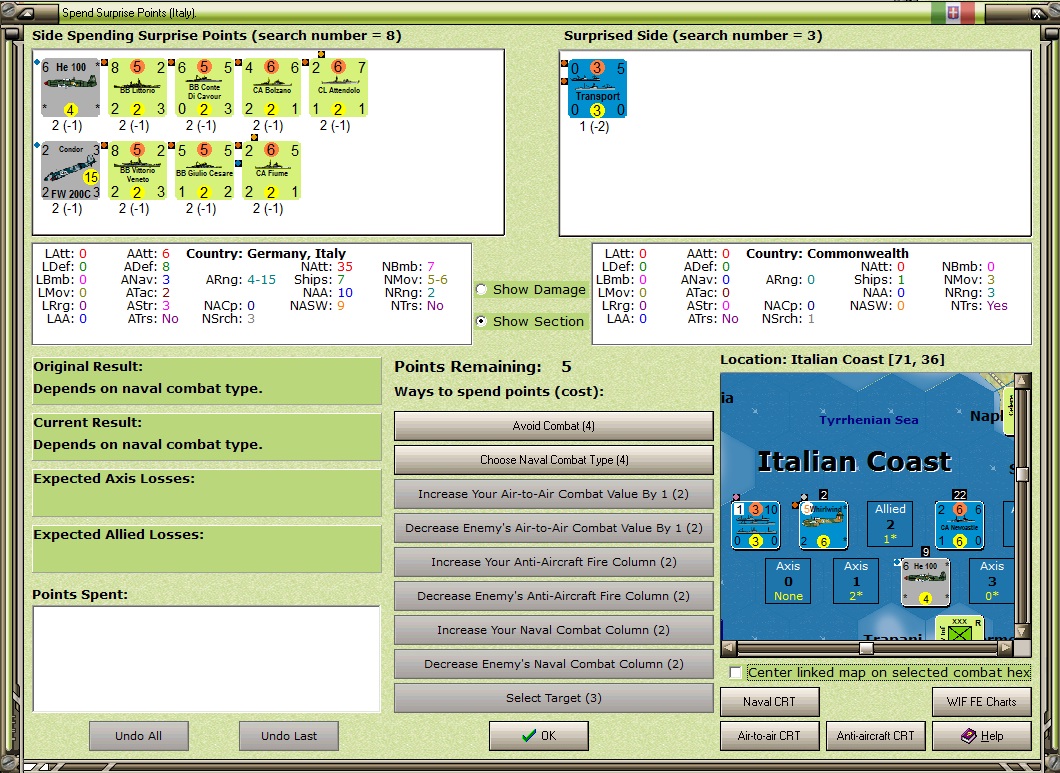
Task: Select the Commonwealth Transport counter
Action: [x=598, y=89]
